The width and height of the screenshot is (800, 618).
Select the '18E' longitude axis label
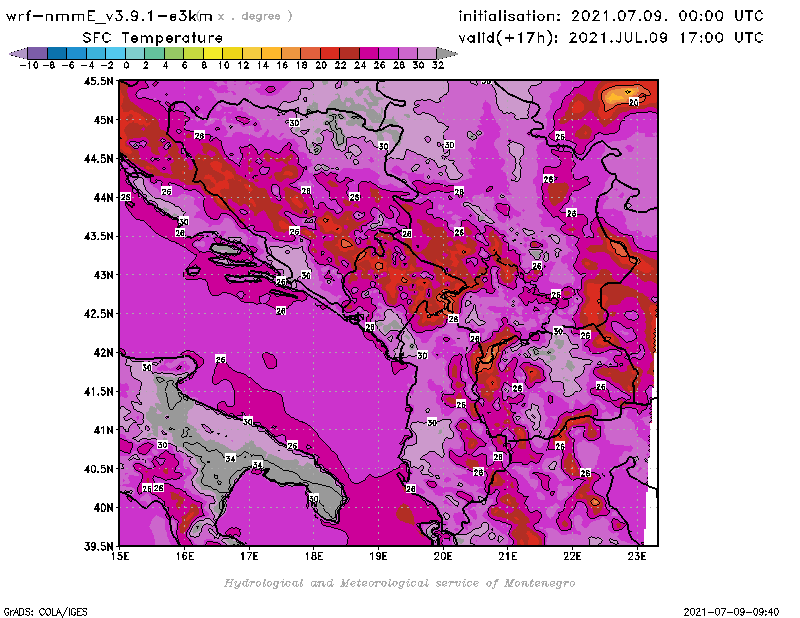(x=314, y=556)
